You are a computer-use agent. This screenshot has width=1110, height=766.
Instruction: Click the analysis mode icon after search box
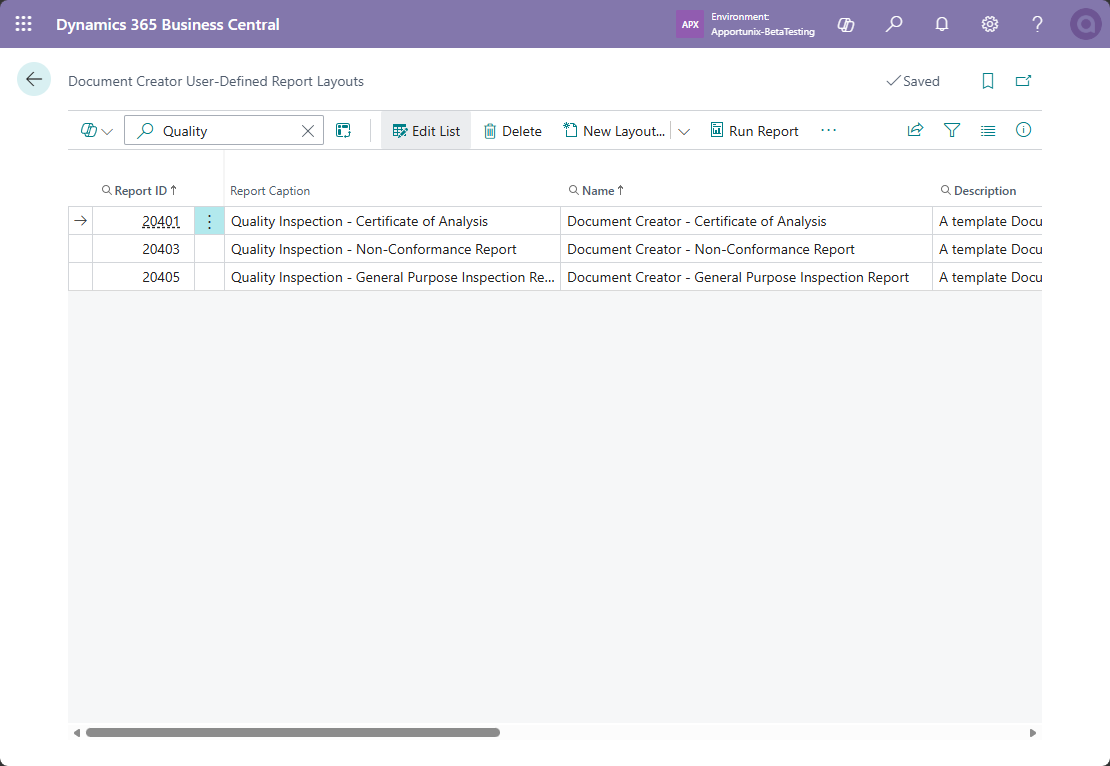[343, 130]
